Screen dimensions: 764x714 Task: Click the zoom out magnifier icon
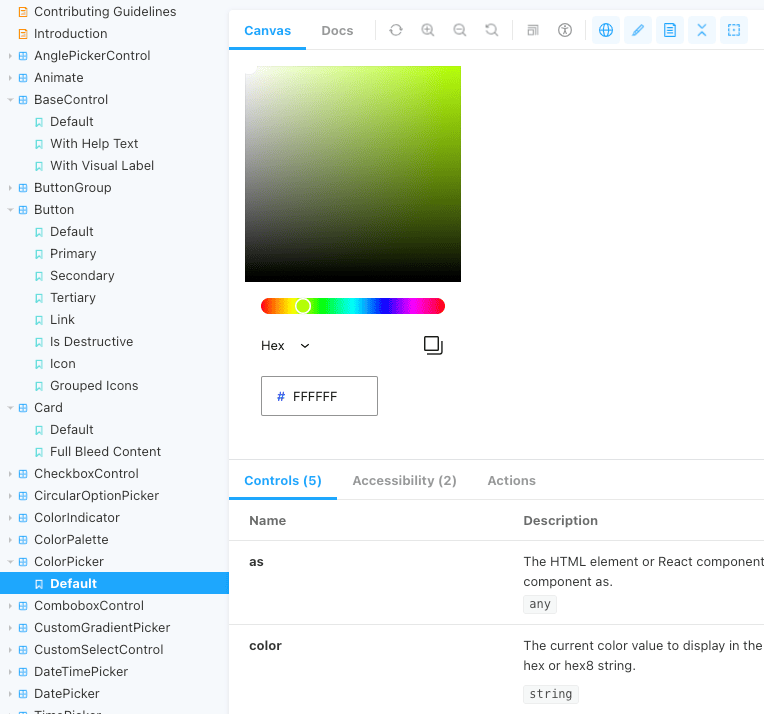pos(460,30)
